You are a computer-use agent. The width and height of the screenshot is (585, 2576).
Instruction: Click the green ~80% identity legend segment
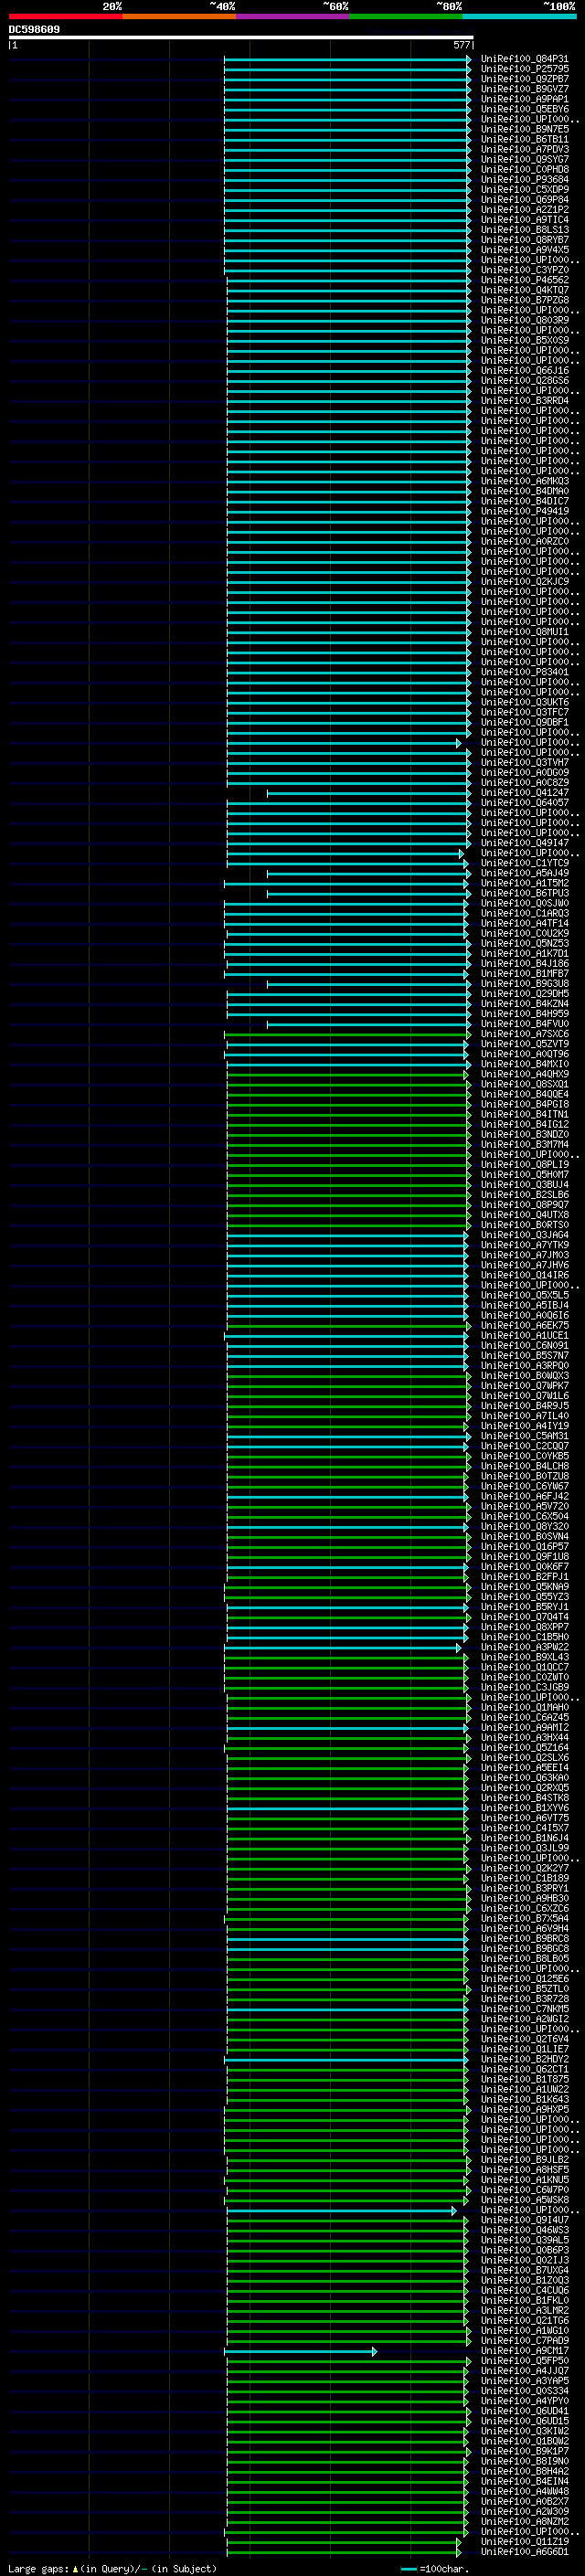406,16
